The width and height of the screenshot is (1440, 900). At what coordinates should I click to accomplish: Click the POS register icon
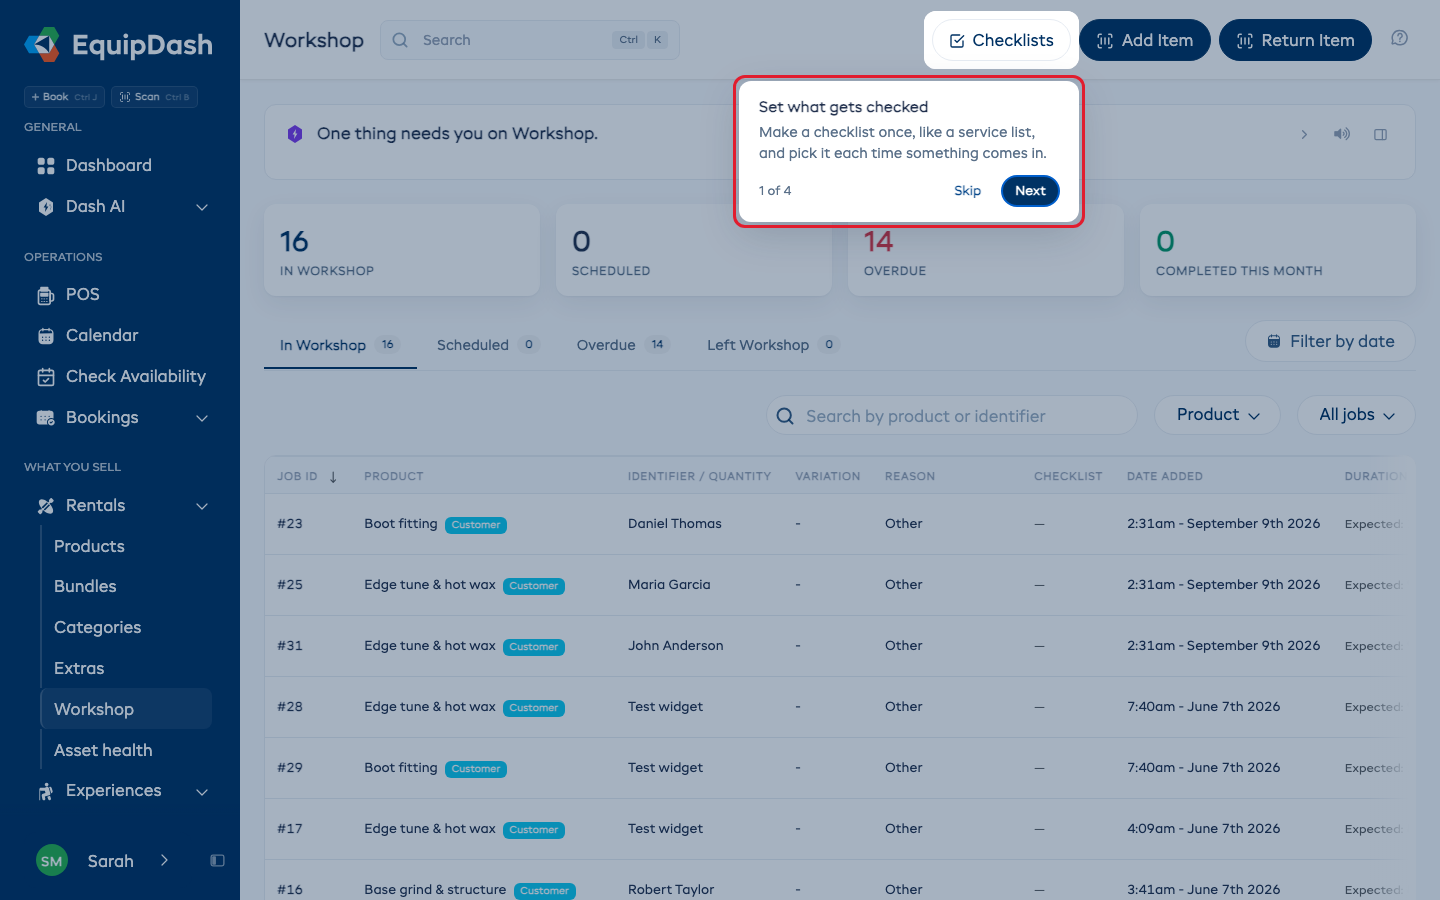(x=46, y=295)
